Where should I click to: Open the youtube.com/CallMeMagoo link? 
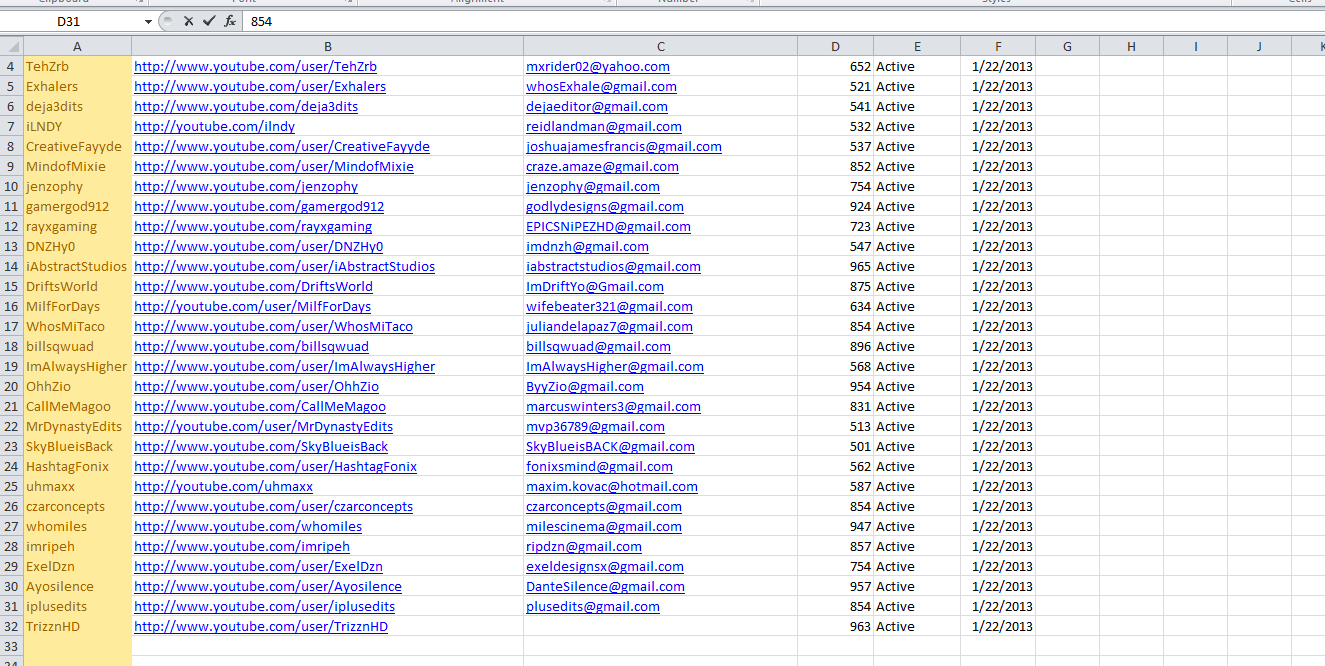pos(260,406)
